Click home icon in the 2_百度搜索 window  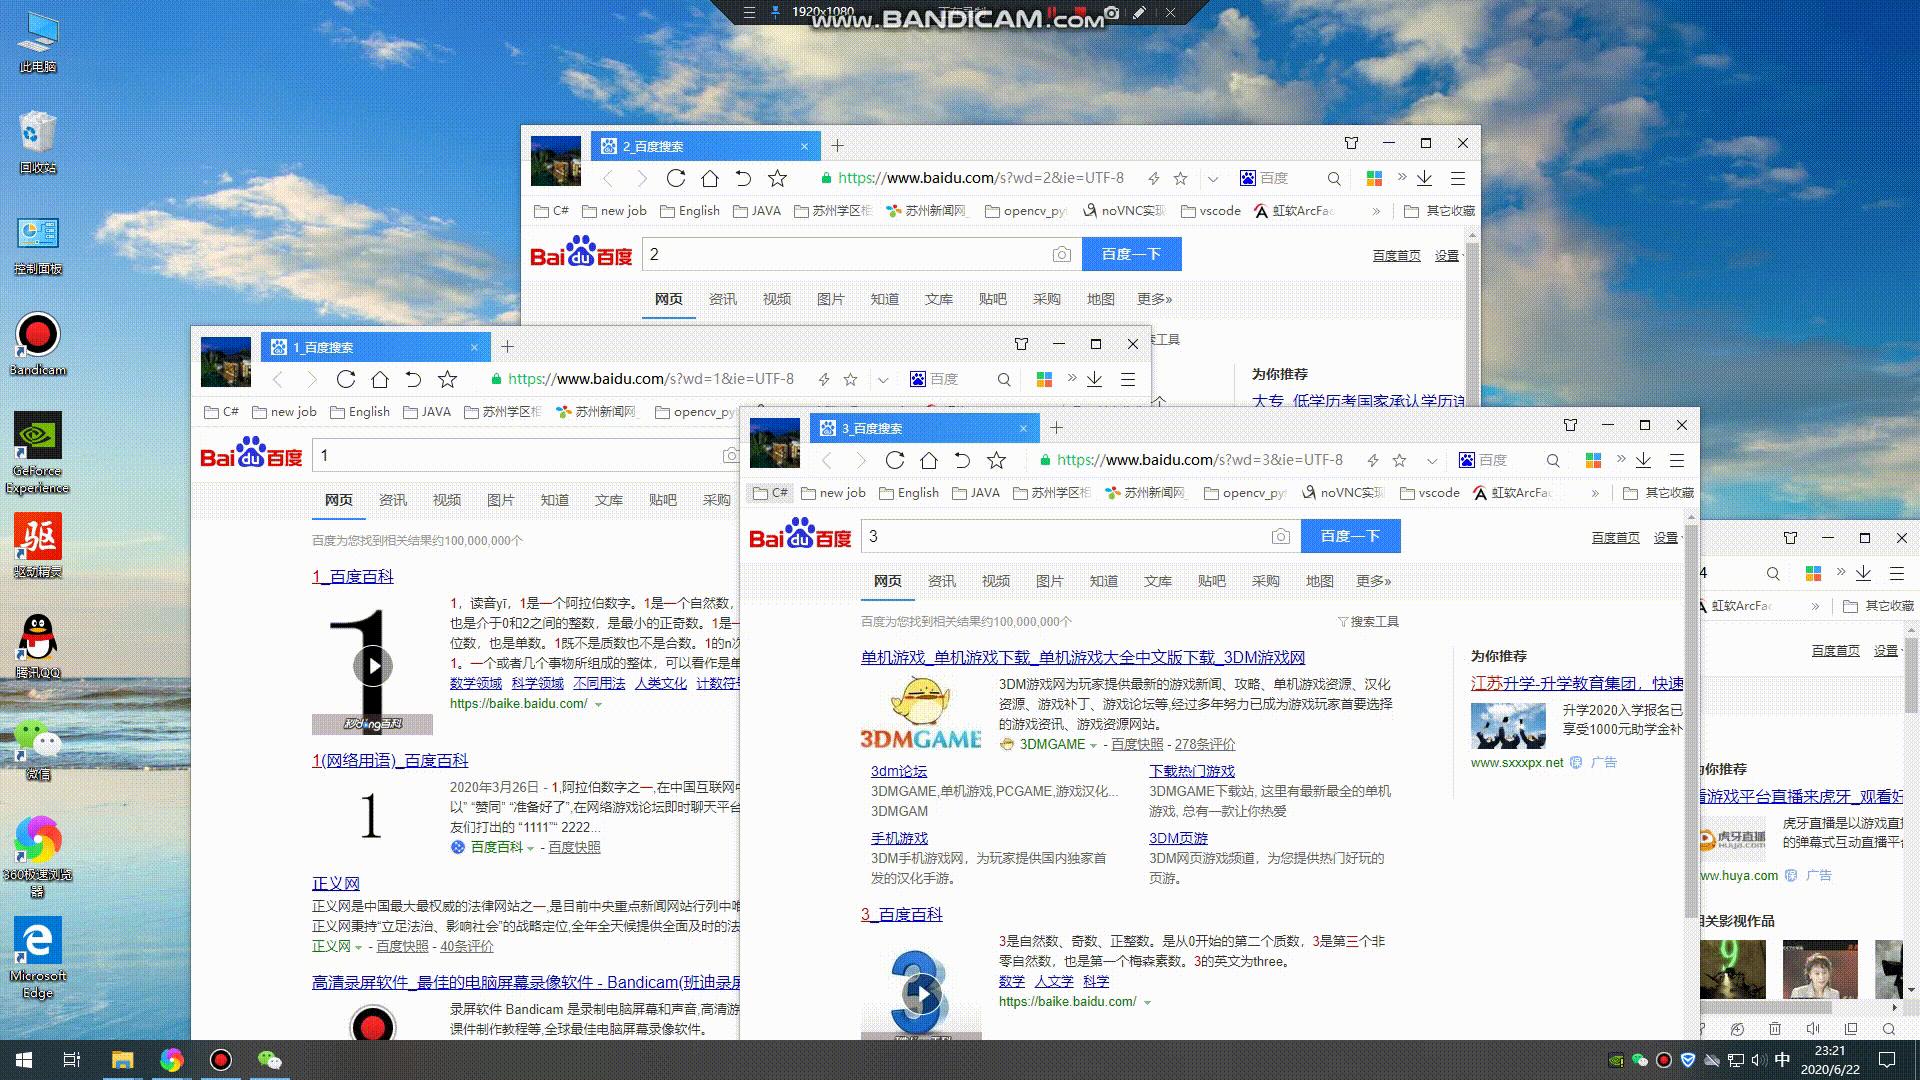710,178
